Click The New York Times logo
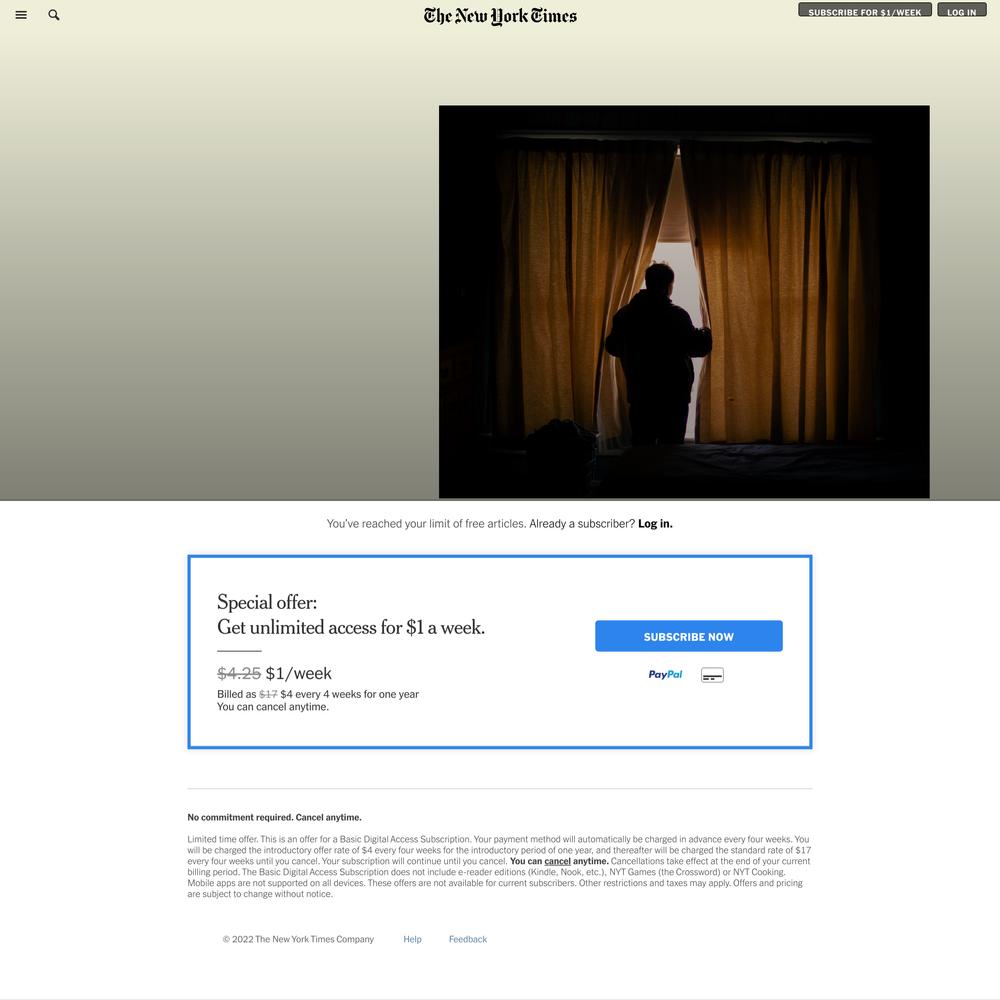 [500, 16]
